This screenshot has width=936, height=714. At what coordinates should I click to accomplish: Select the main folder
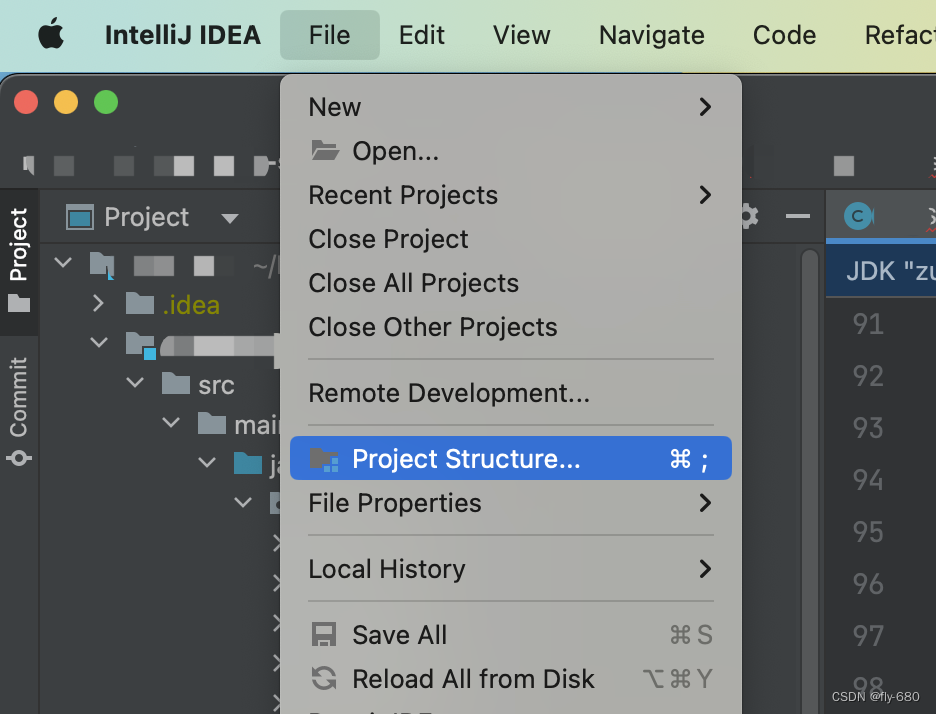click(x=239, y=424)
